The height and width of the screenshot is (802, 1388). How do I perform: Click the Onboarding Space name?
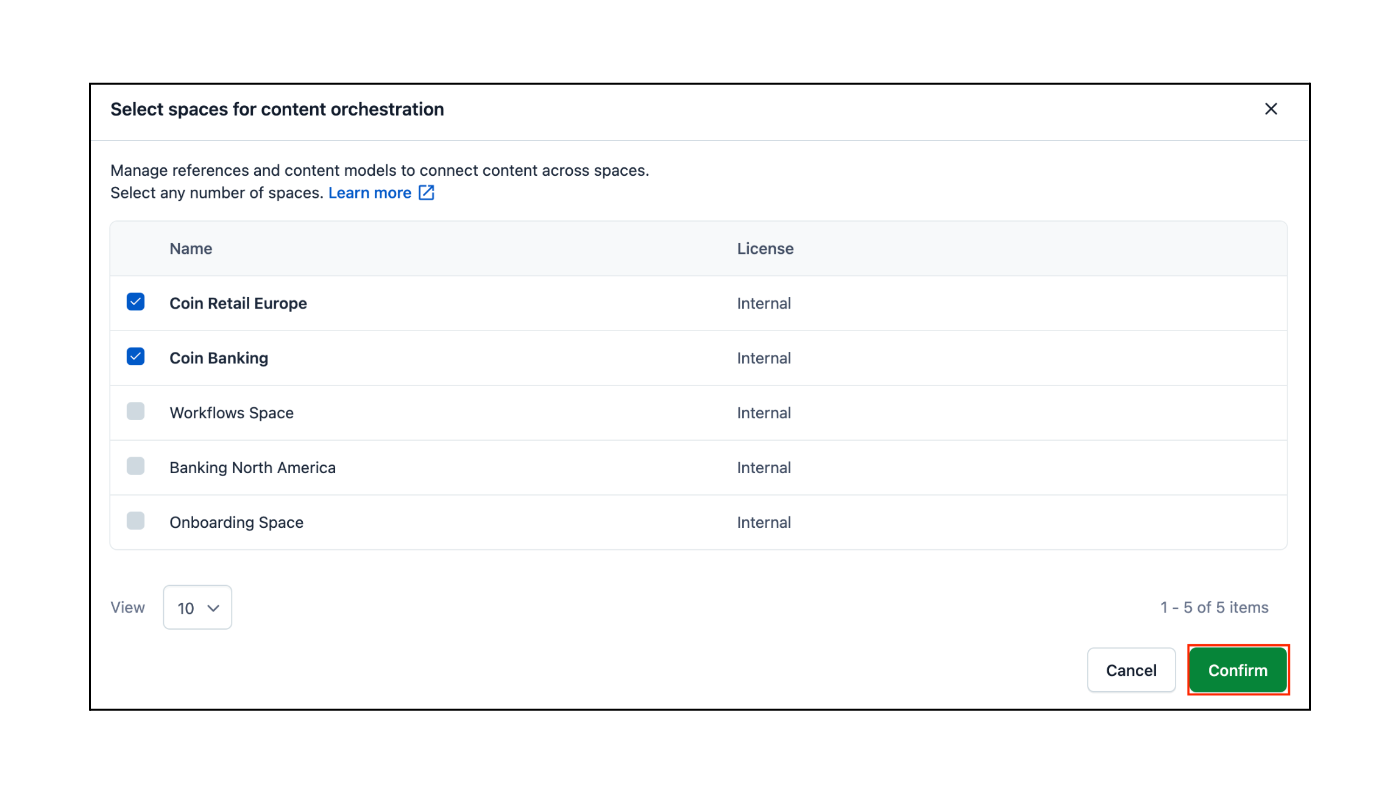236,522
